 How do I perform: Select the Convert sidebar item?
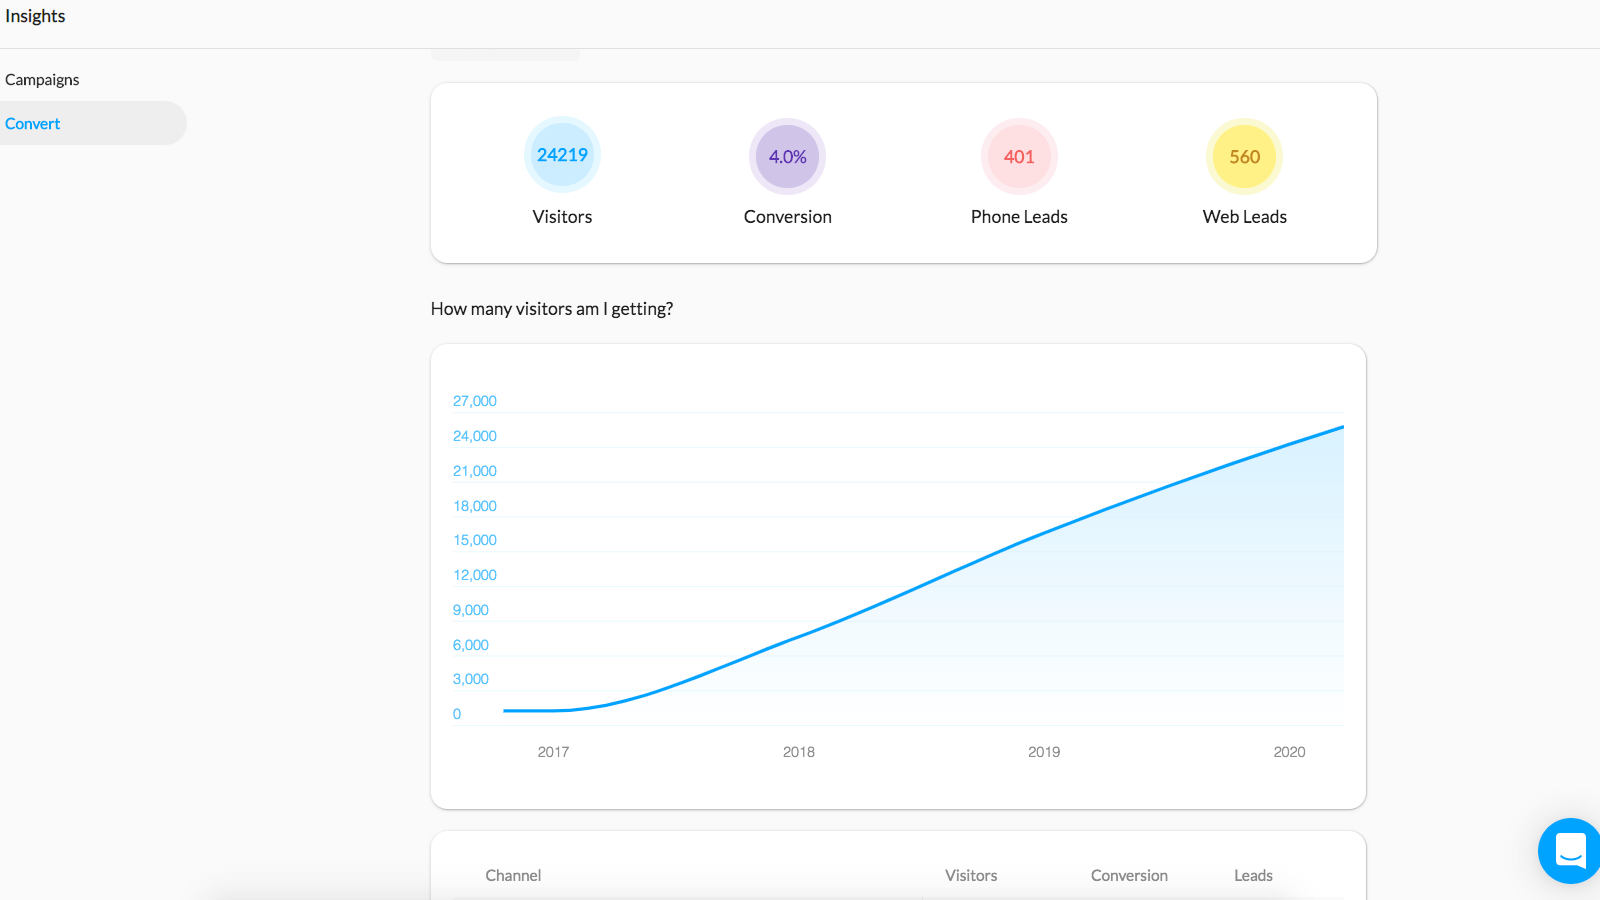tap(92, 123)
